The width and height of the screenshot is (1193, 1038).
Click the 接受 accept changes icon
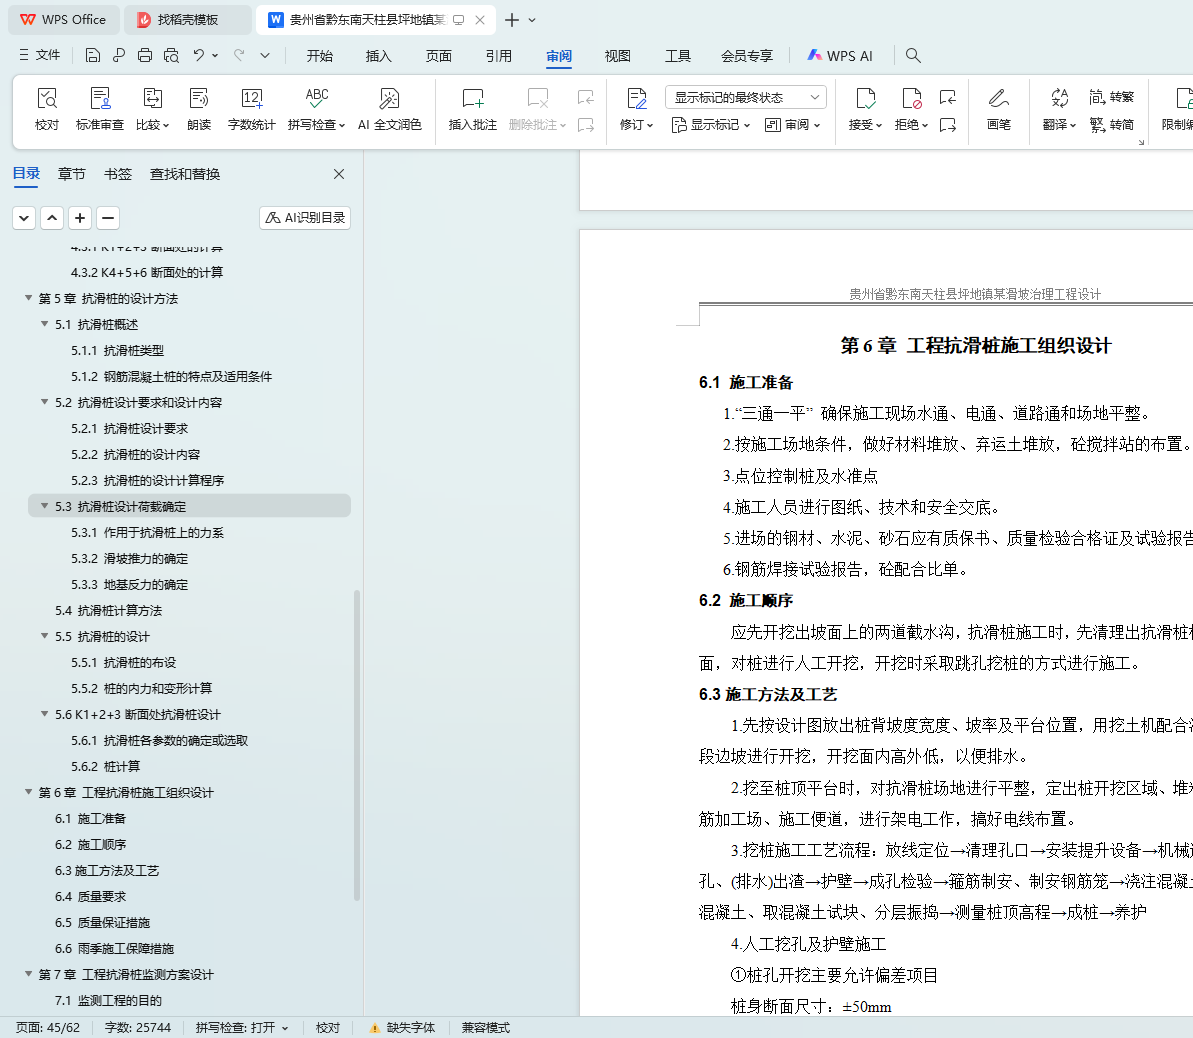click(865, 99)
